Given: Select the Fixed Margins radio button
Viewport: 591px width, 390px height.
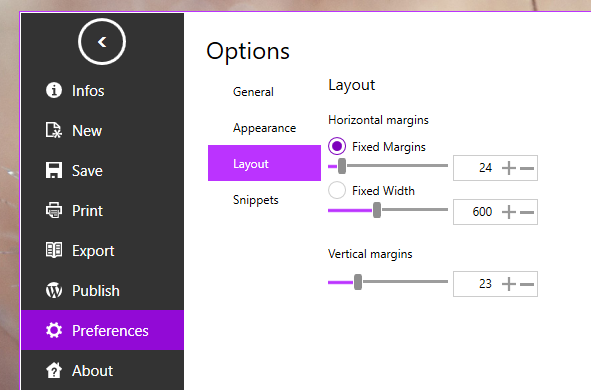Looking at the screenshot, I should click(x=337, y=146).
